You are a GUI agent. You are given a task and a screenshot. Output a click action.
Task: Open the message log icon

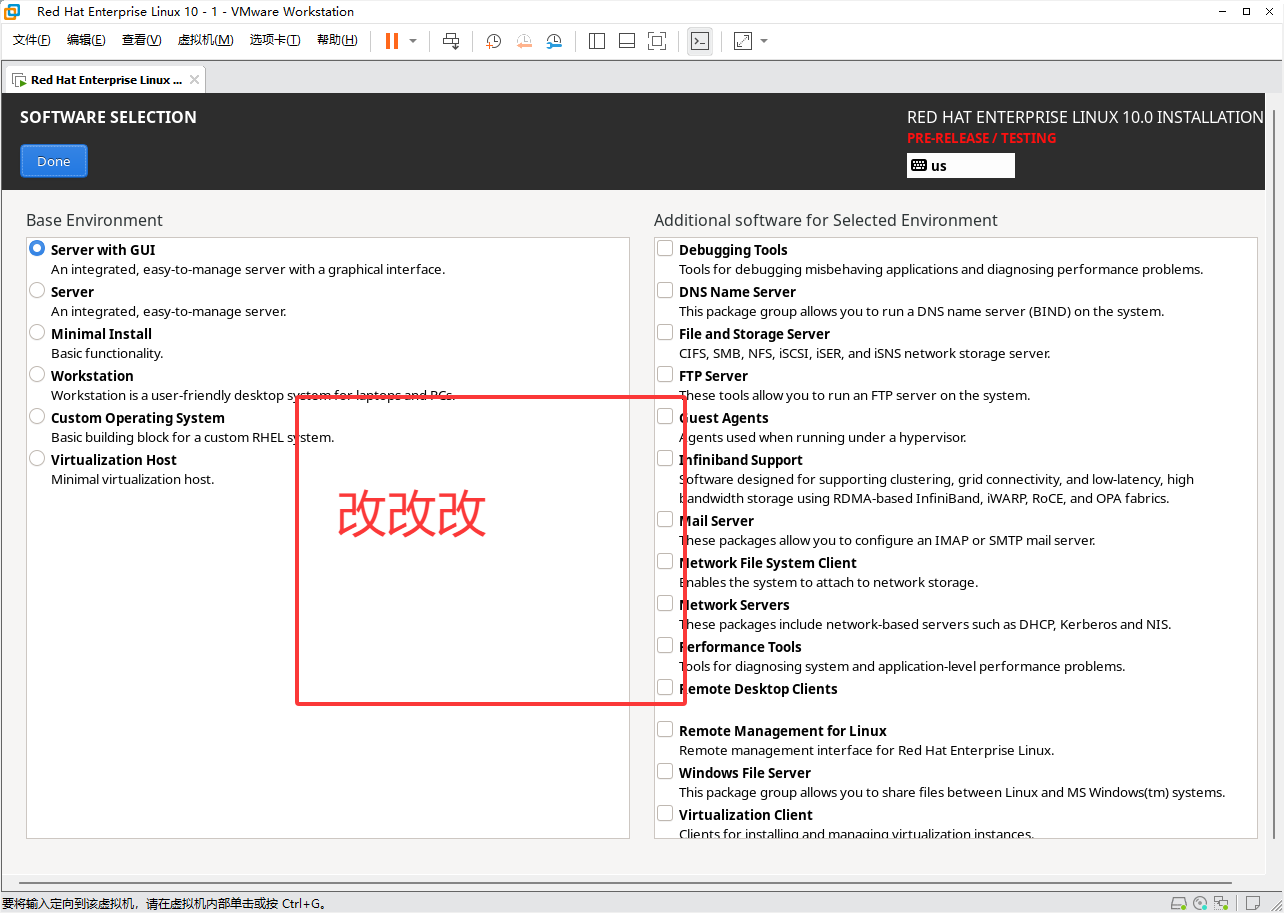click(x=1253, y=904)
